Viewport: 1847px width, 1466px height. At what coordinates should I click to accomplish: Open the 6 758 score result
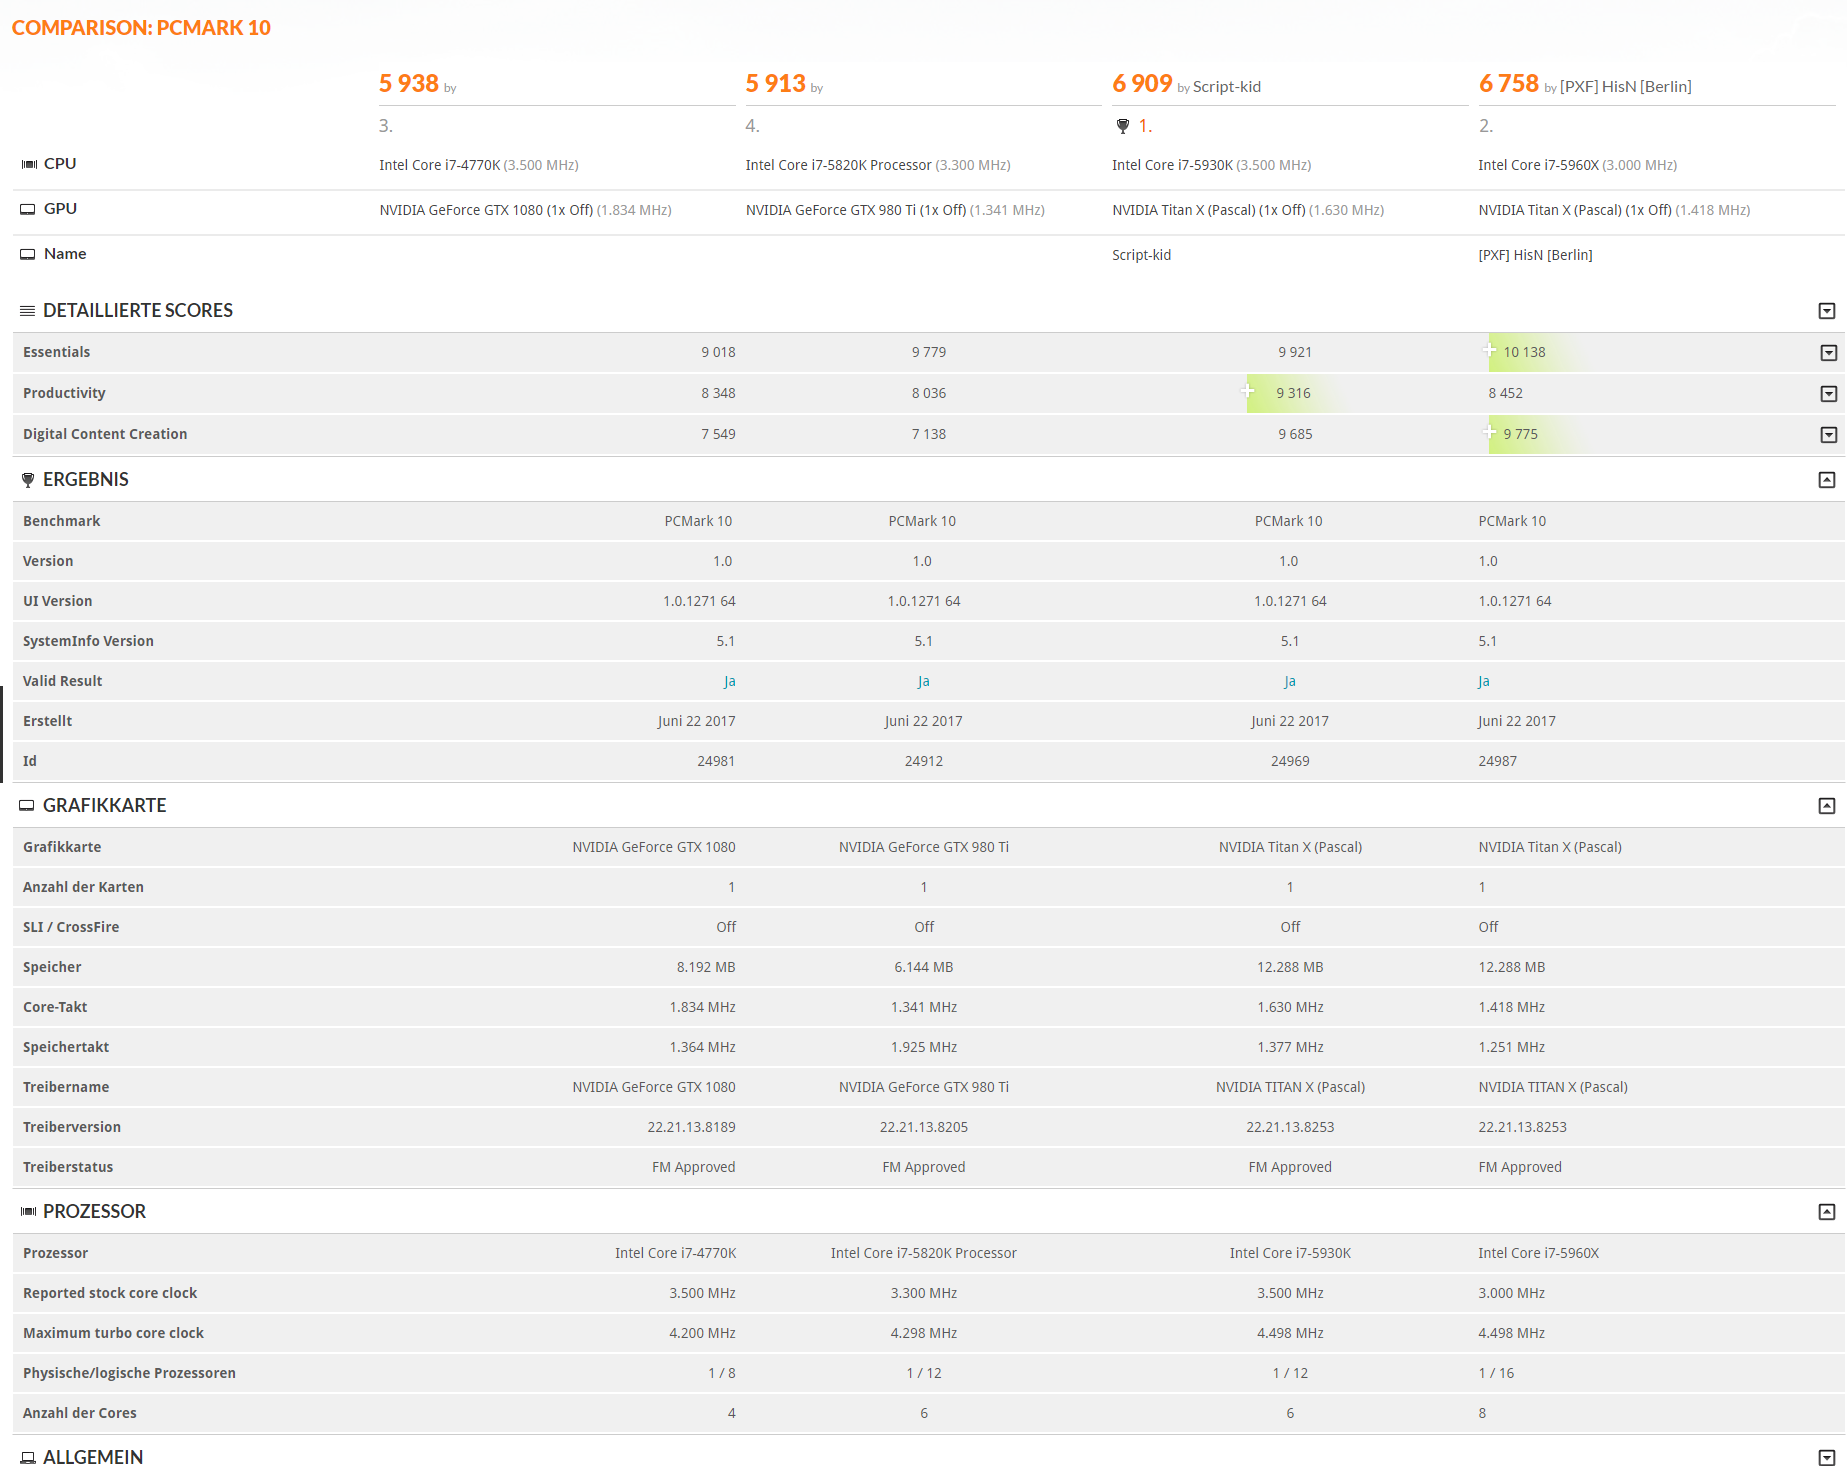coord(1509,83)
